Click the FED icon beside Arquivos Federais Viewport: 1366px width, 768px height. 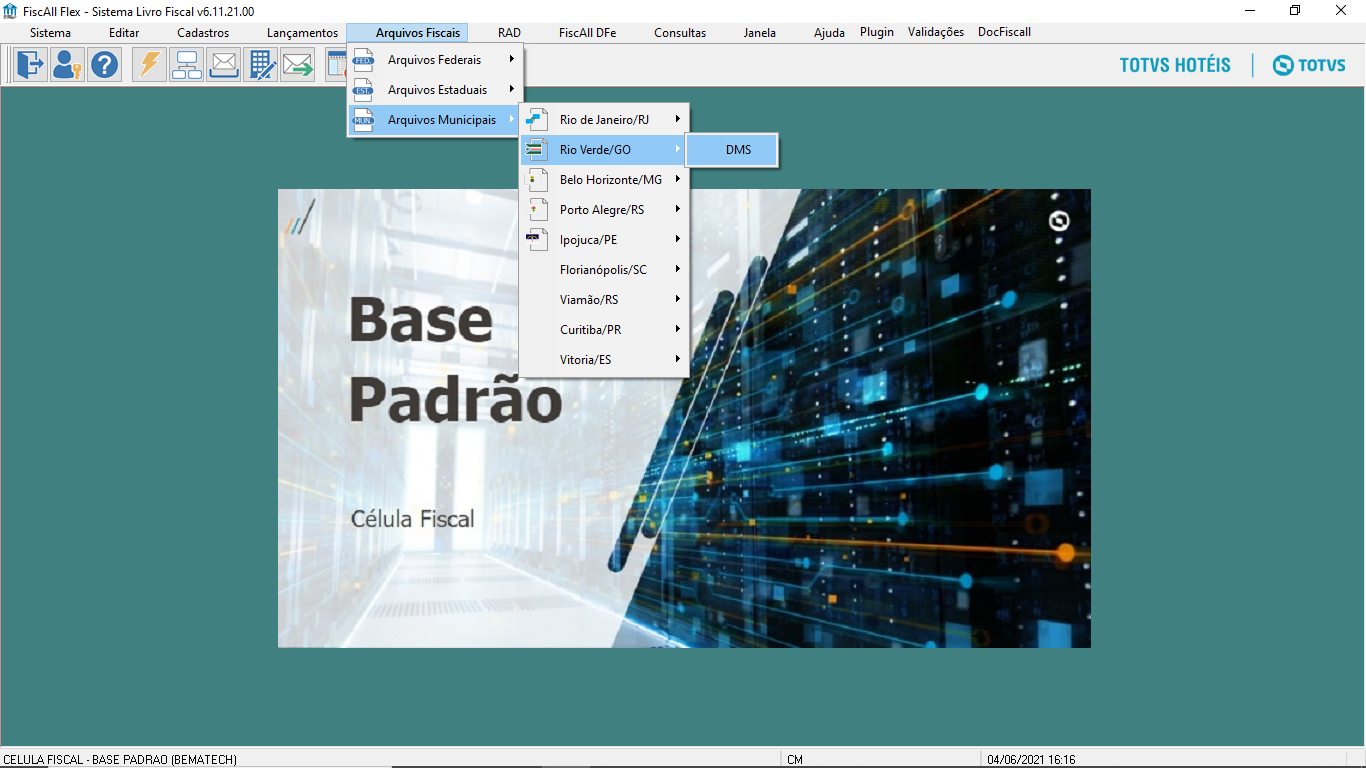[363, 60]
